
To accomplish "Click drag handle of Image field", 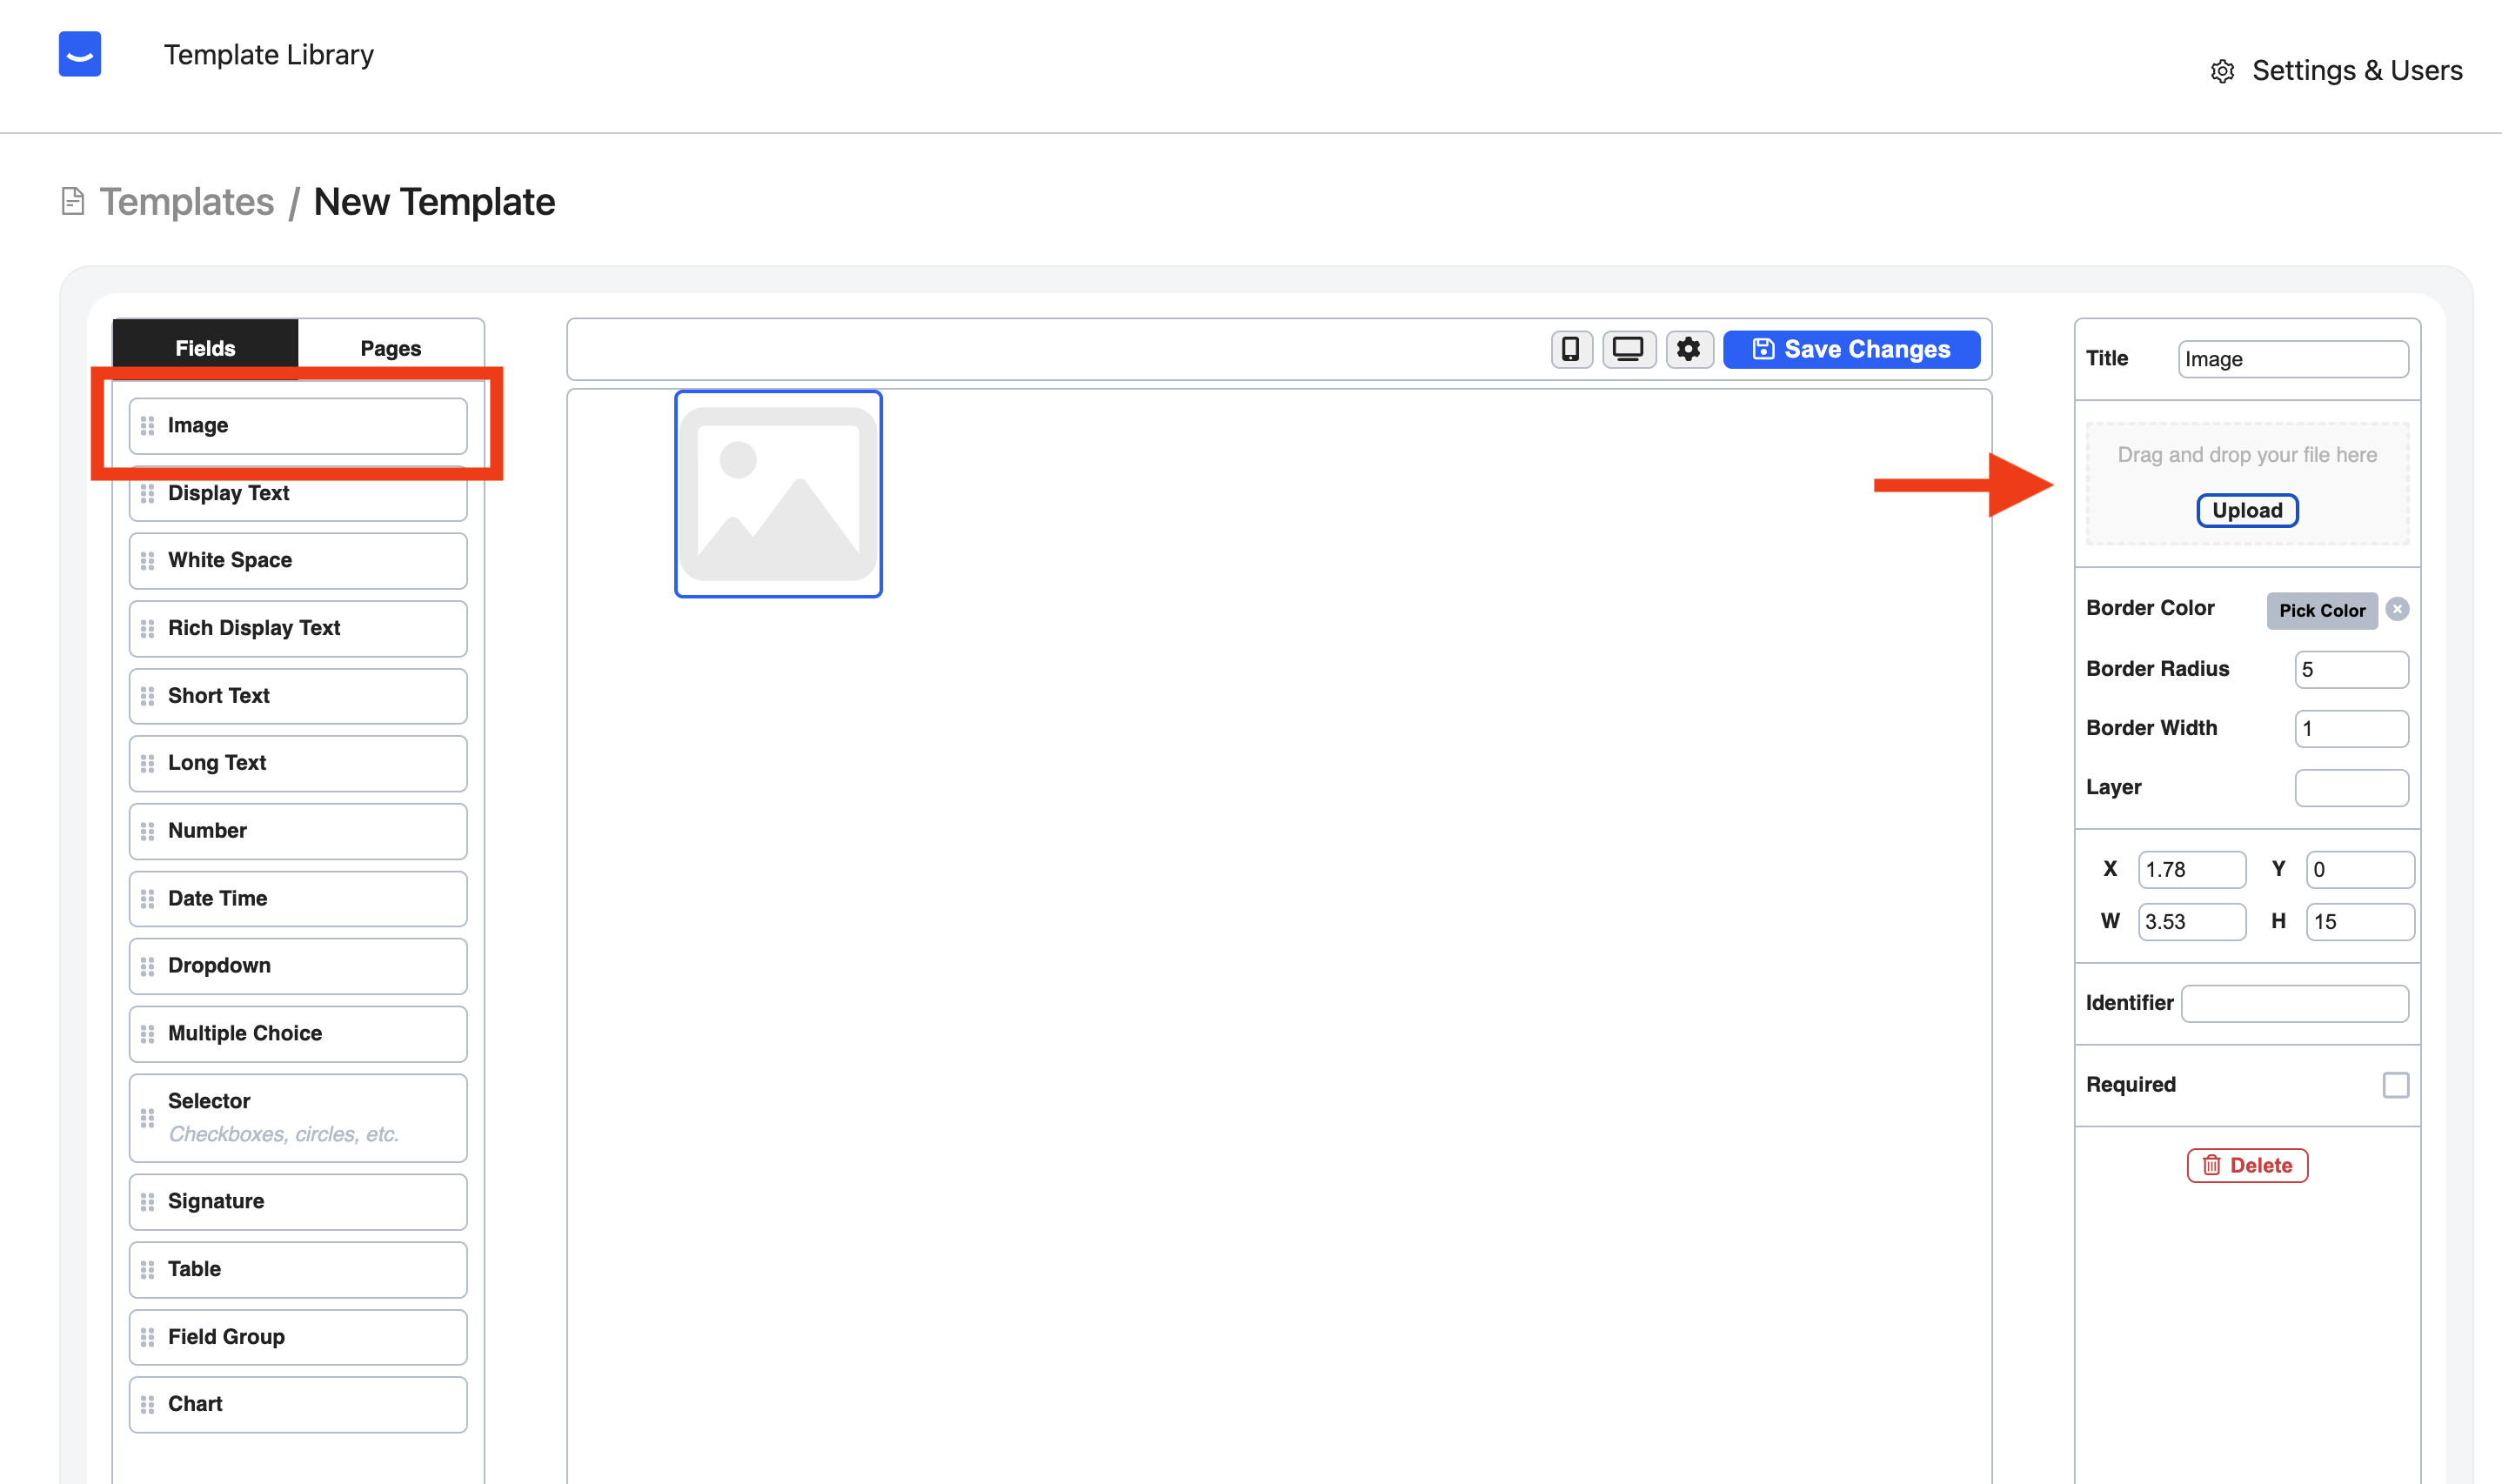I will pos(148,426).
